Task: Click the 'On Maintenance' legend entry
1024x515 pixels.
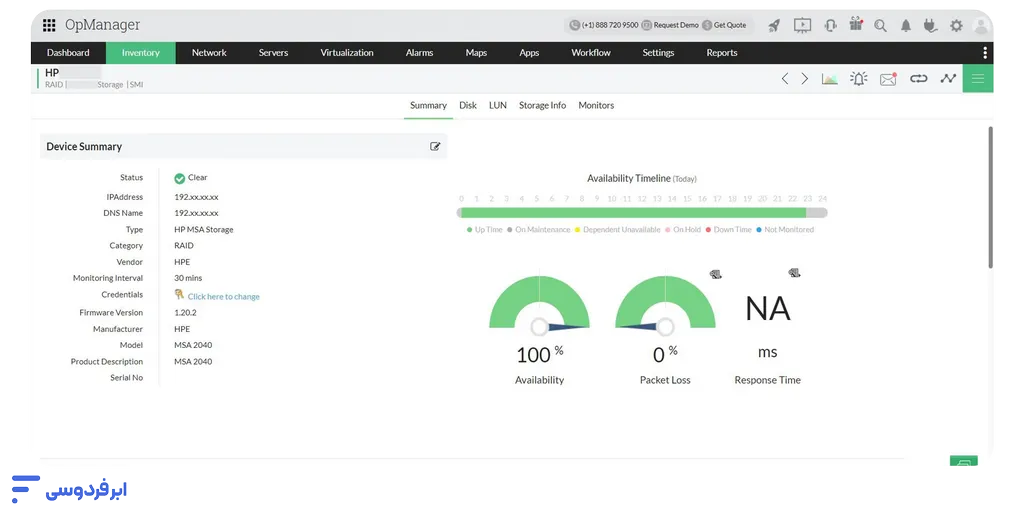Action: 539,230
